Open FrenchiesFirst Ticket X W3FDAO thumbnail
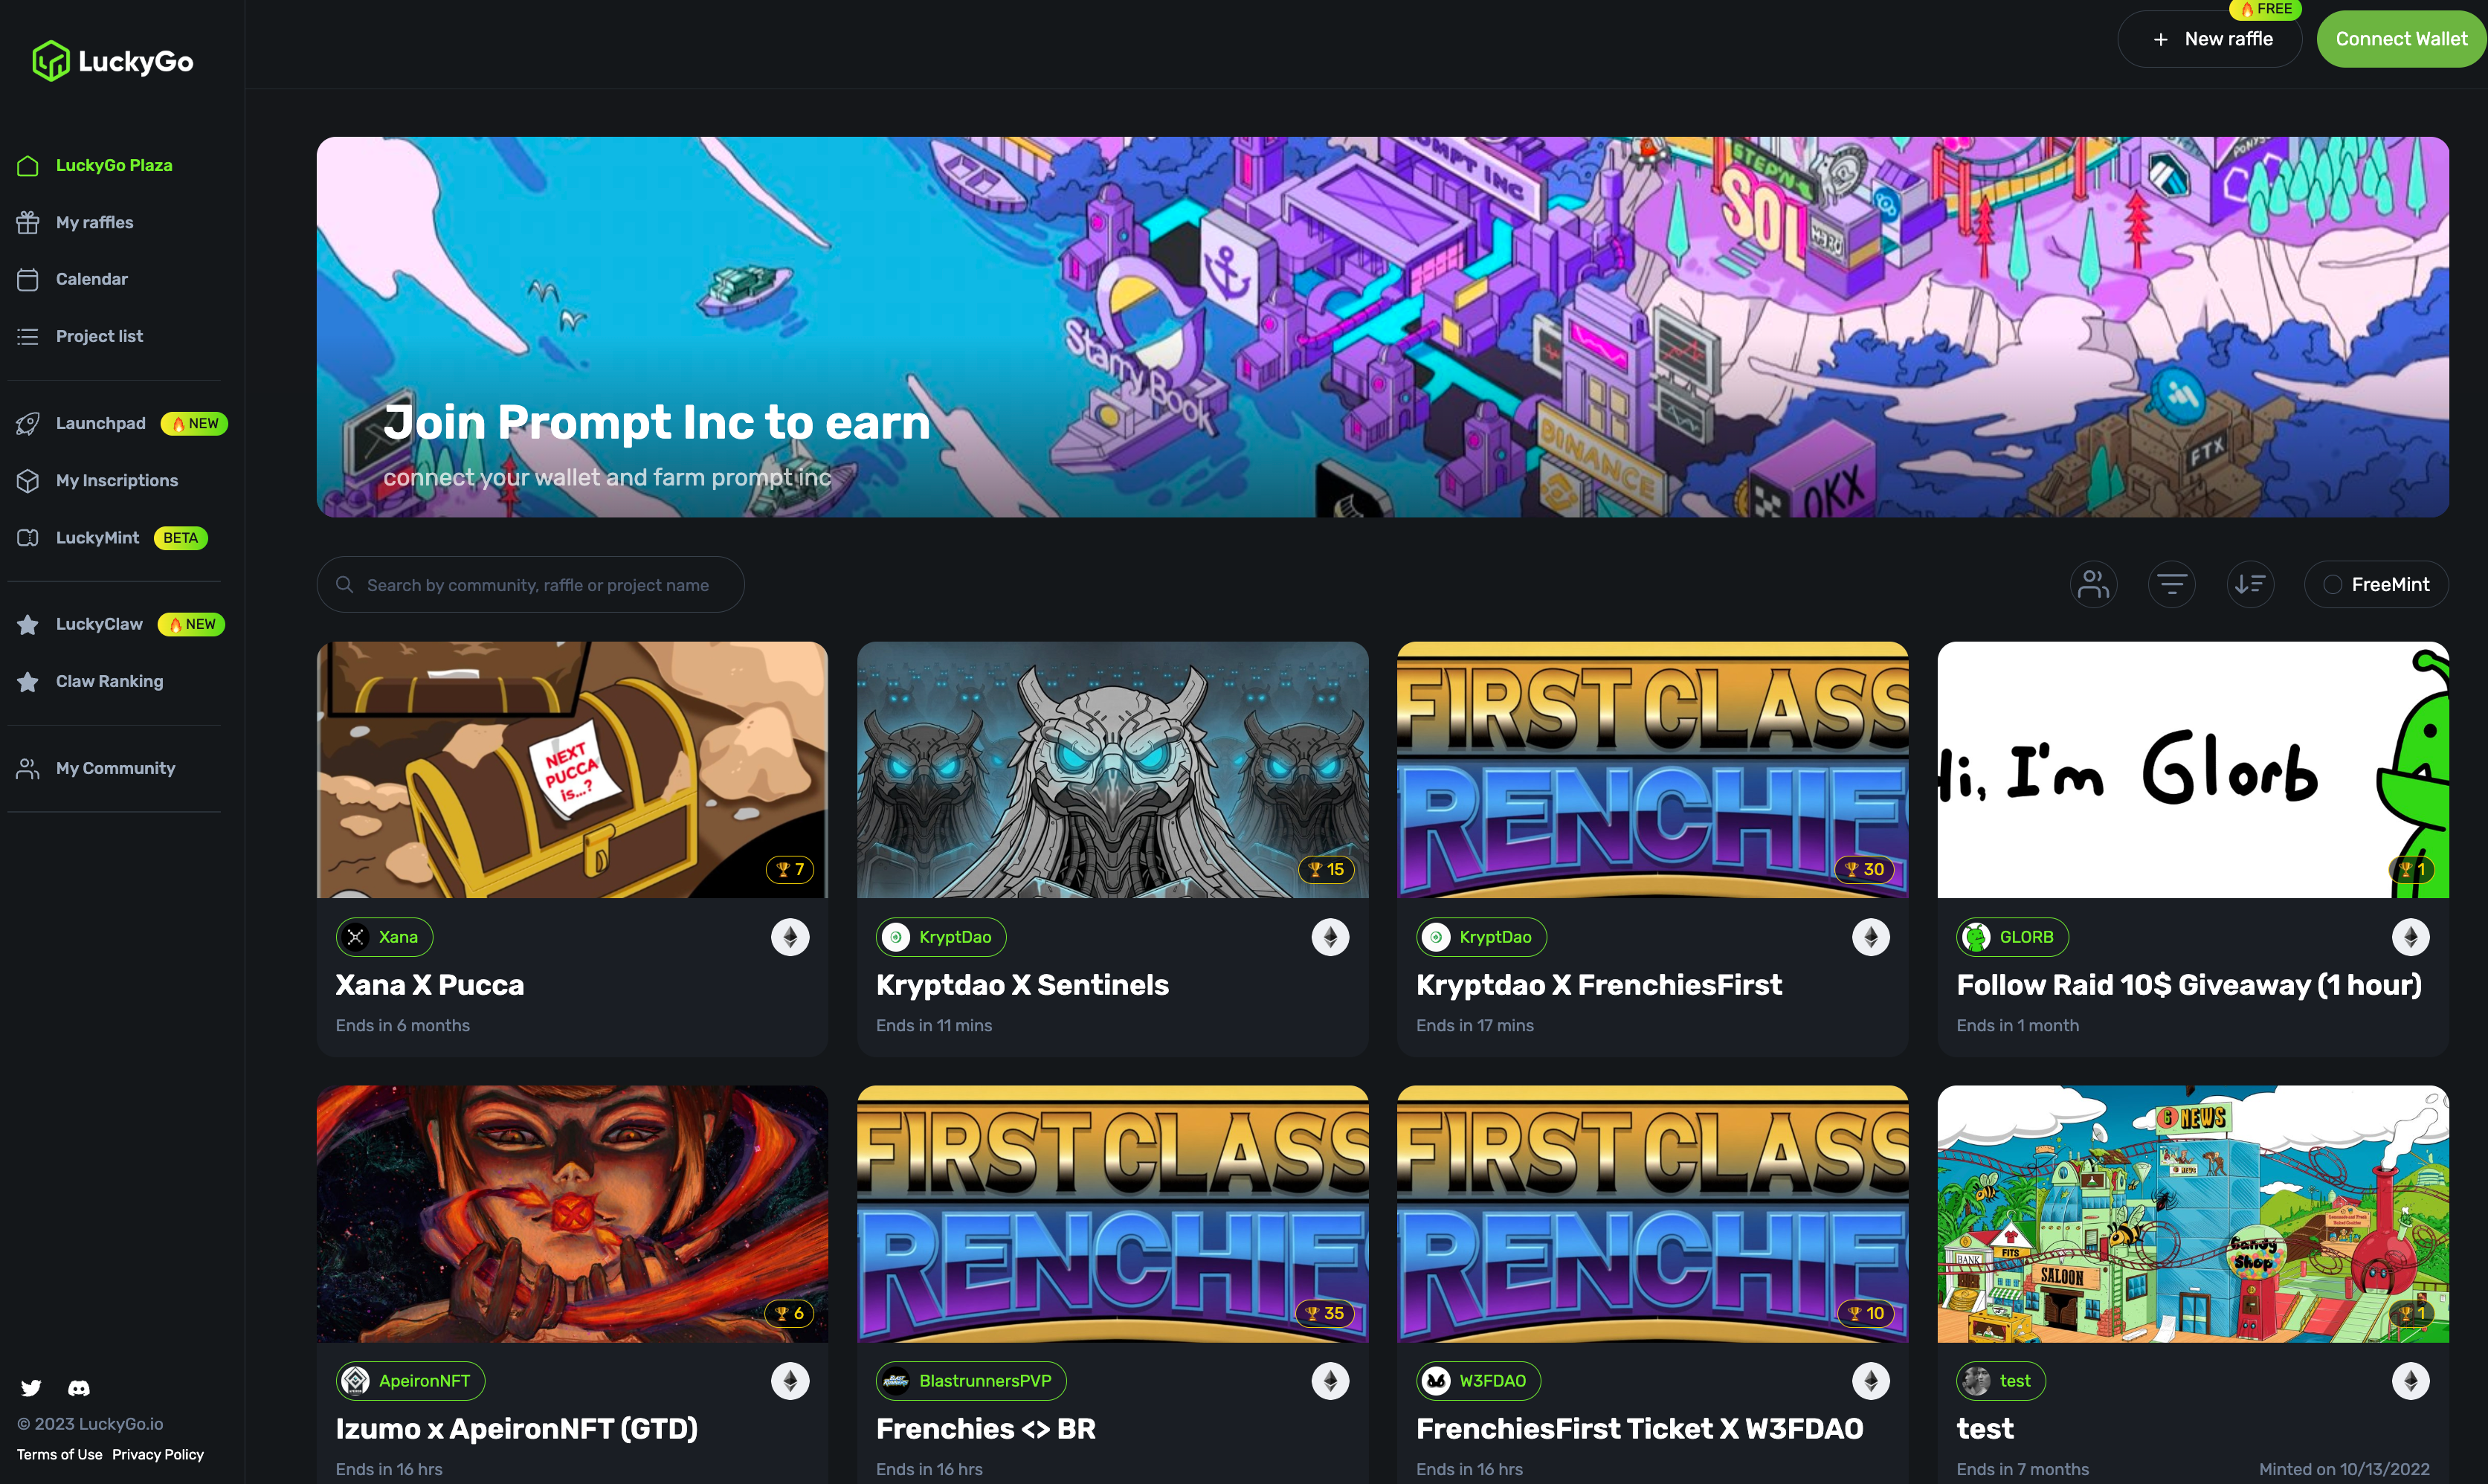Viewport: 2488px width, 1484px height. 1652,1214
